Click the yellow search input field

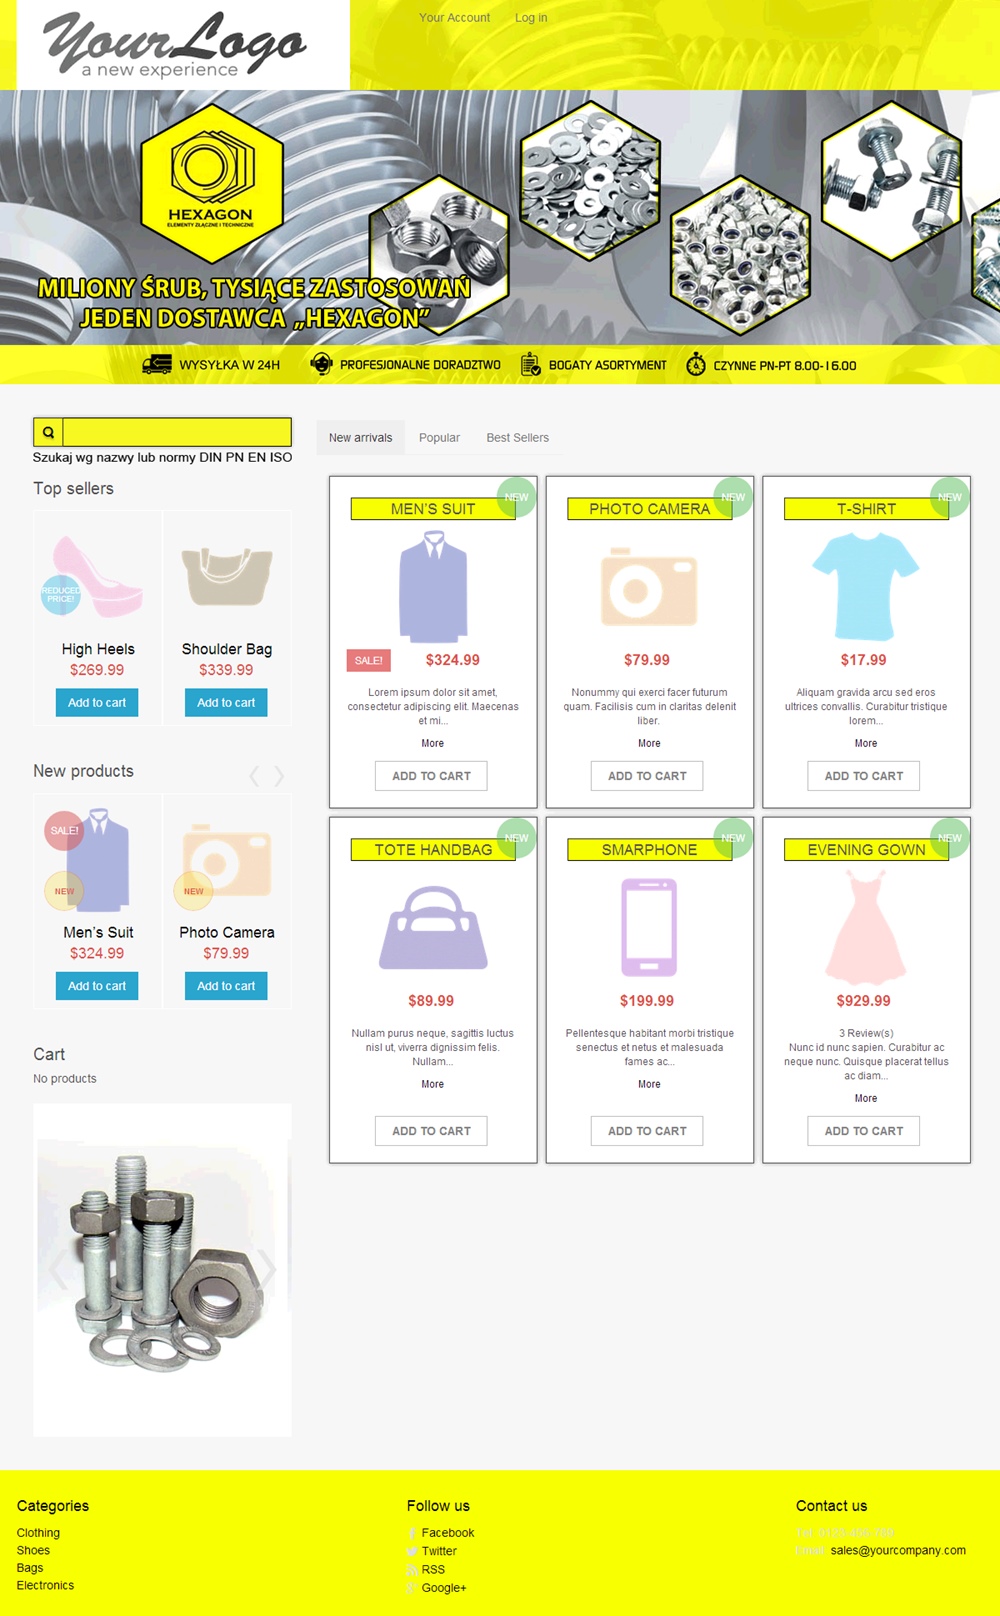click(177, 432)
